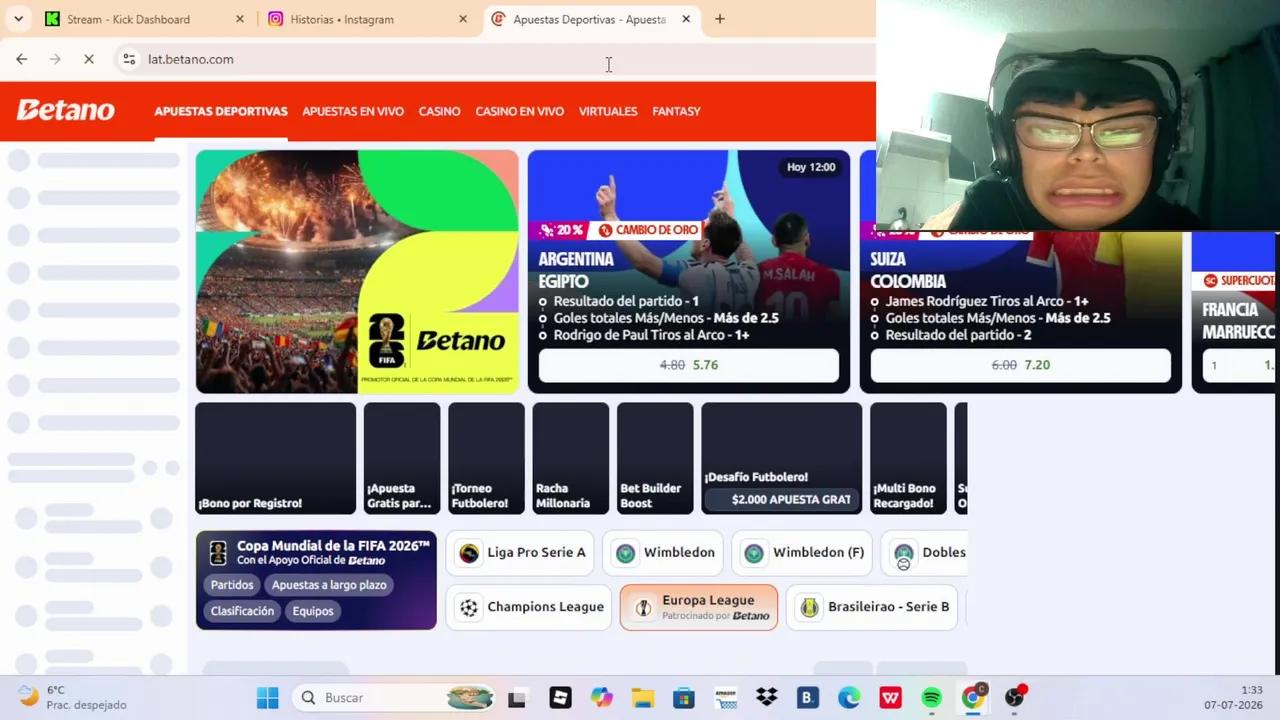Open Windows Start menu
Screen dimensions: 1280x720
point(268,698)
